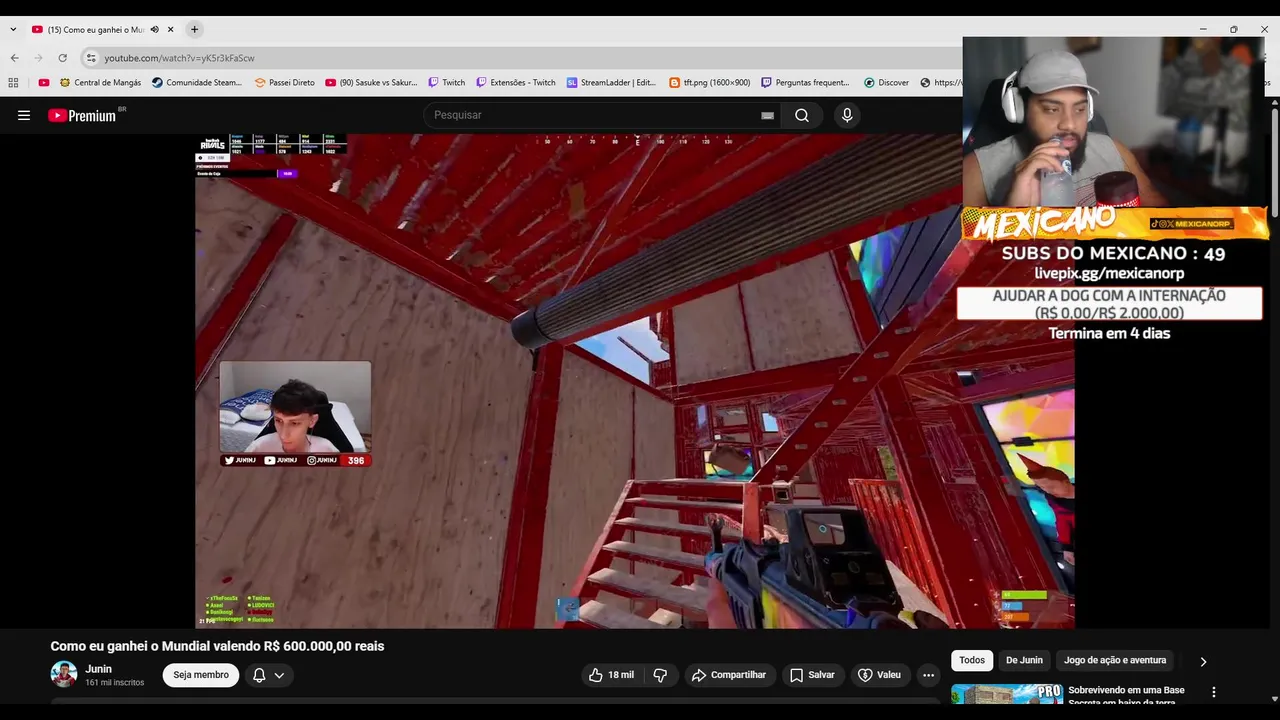Open Junin channel name link

pos(98,669)
